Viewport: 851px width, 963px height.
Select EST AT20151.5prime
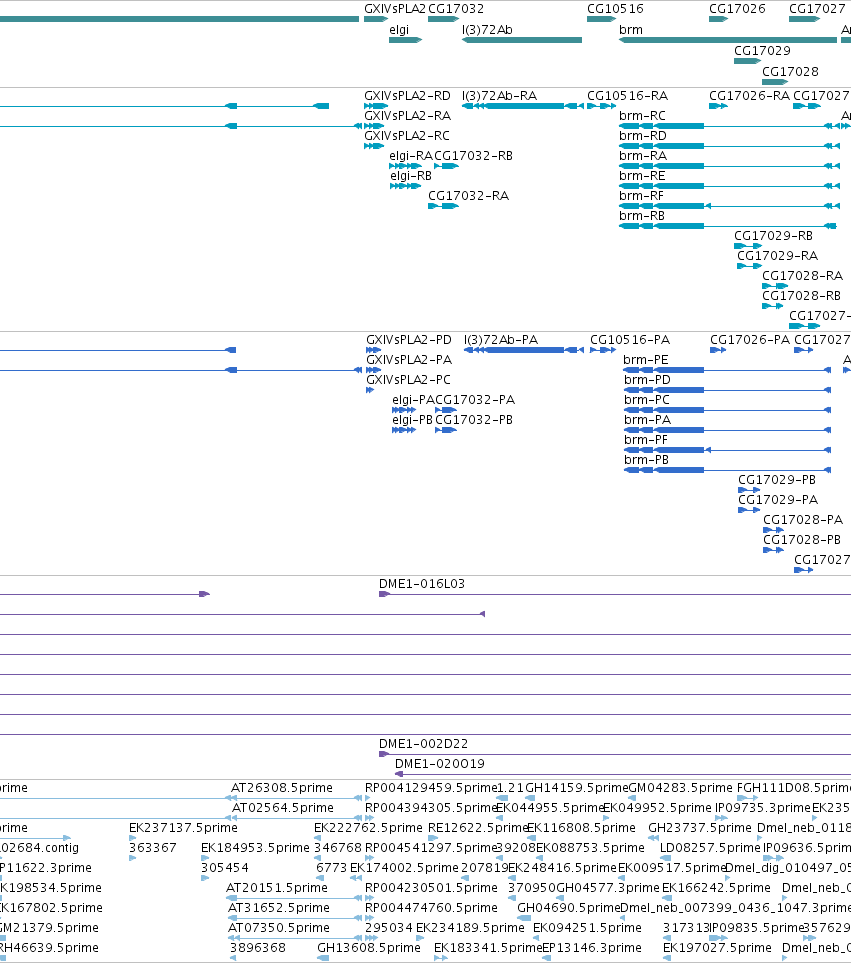(x=277, y=888)
